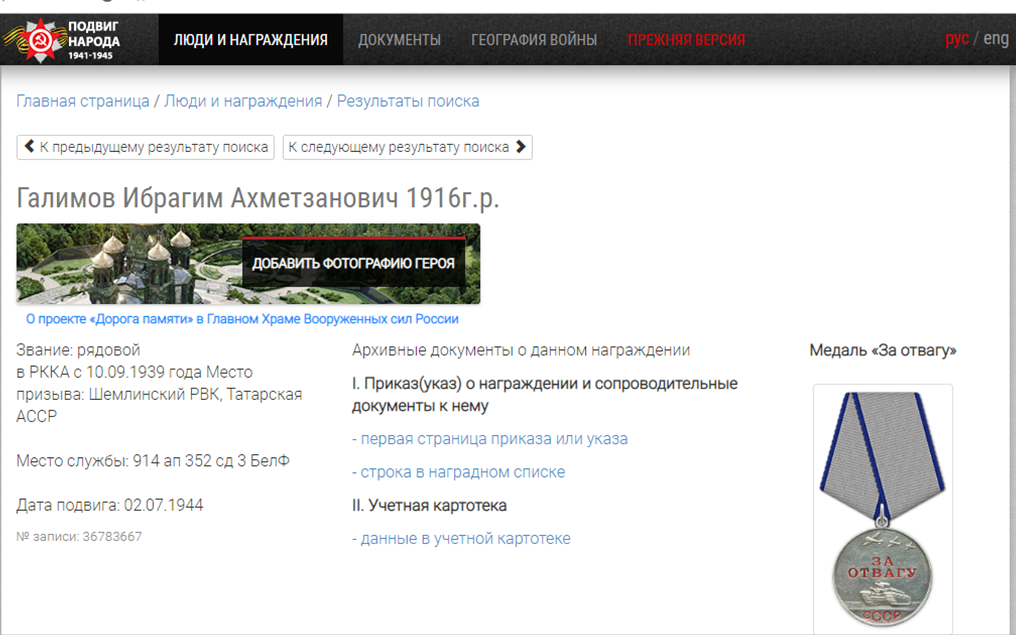Switch language to рус
The height and width of the screenshot is (635, 1016).
pos(956,39)
